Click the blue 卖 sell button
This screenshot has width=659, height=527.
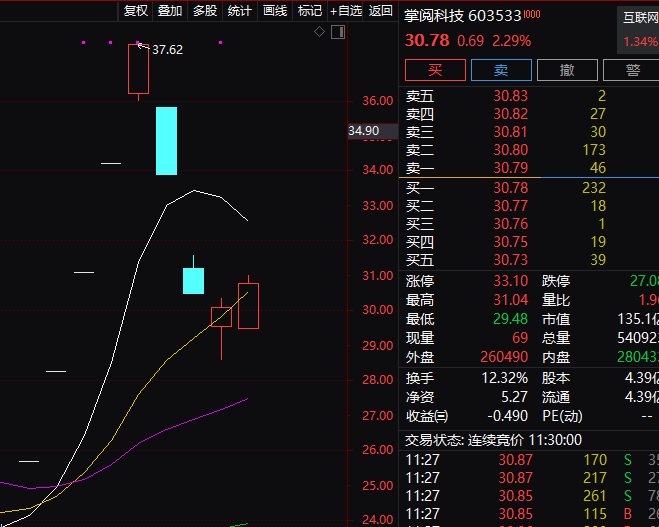click(501, 70)
